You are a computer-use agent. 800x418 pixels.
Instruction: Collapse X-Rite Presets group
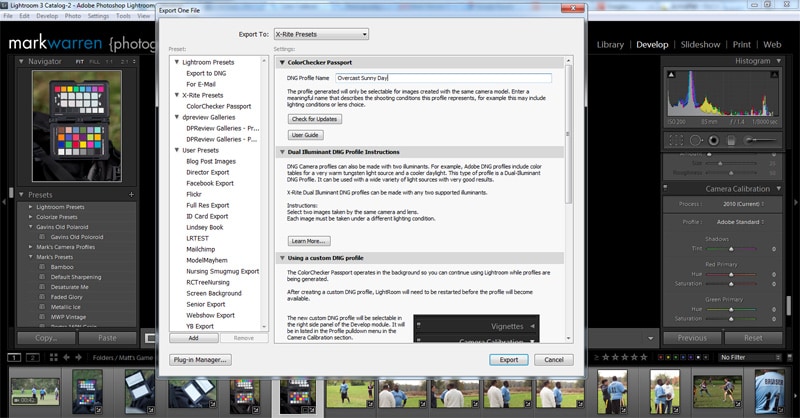click(177, 95)
